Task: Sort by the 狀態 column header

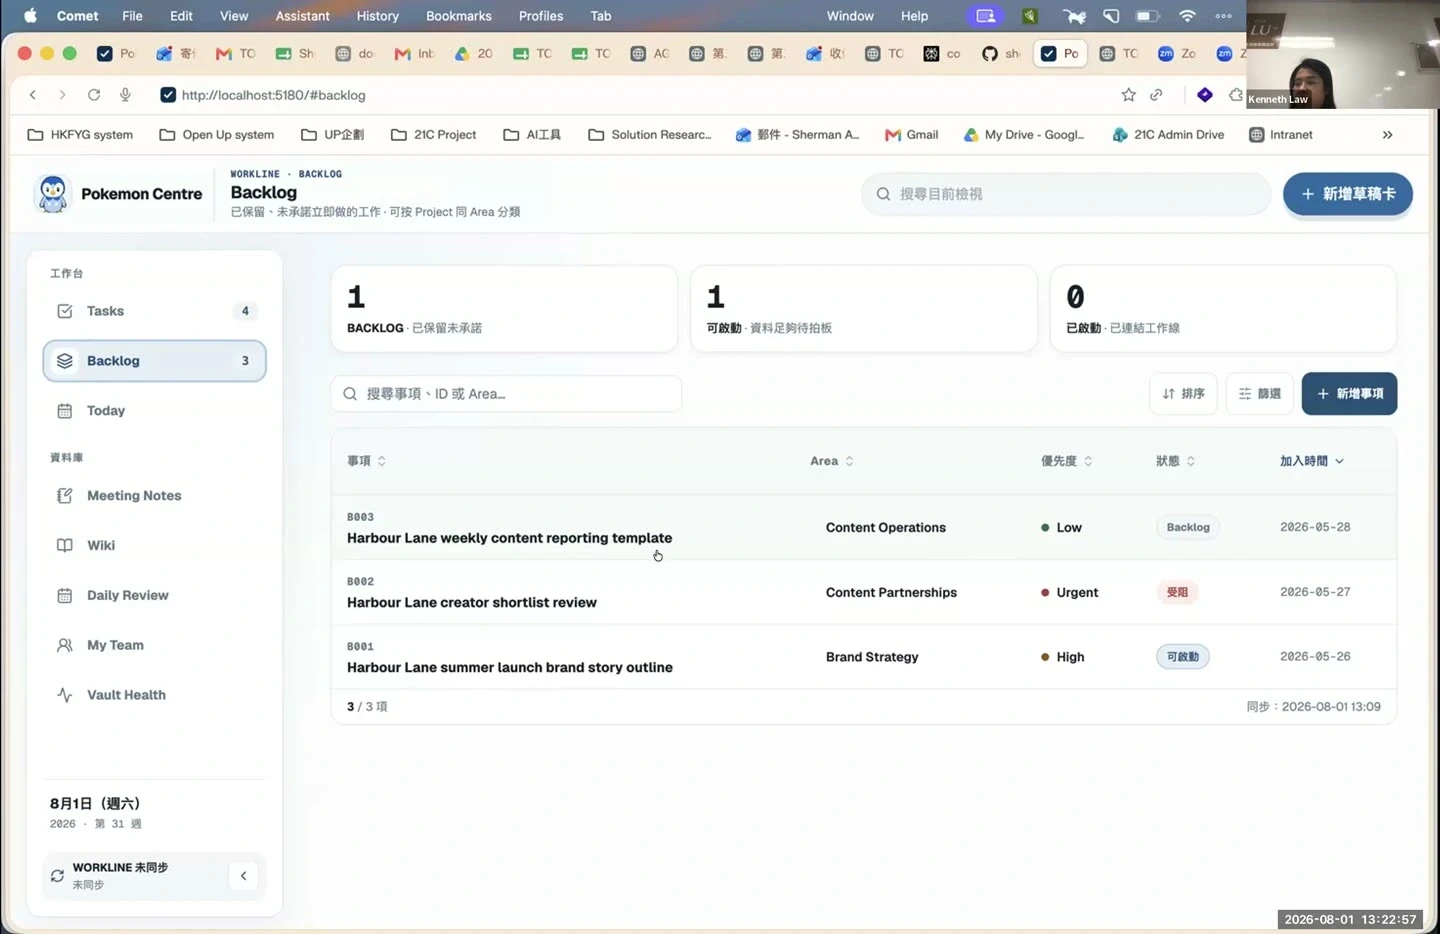Action: click(x=1176, y=461)
